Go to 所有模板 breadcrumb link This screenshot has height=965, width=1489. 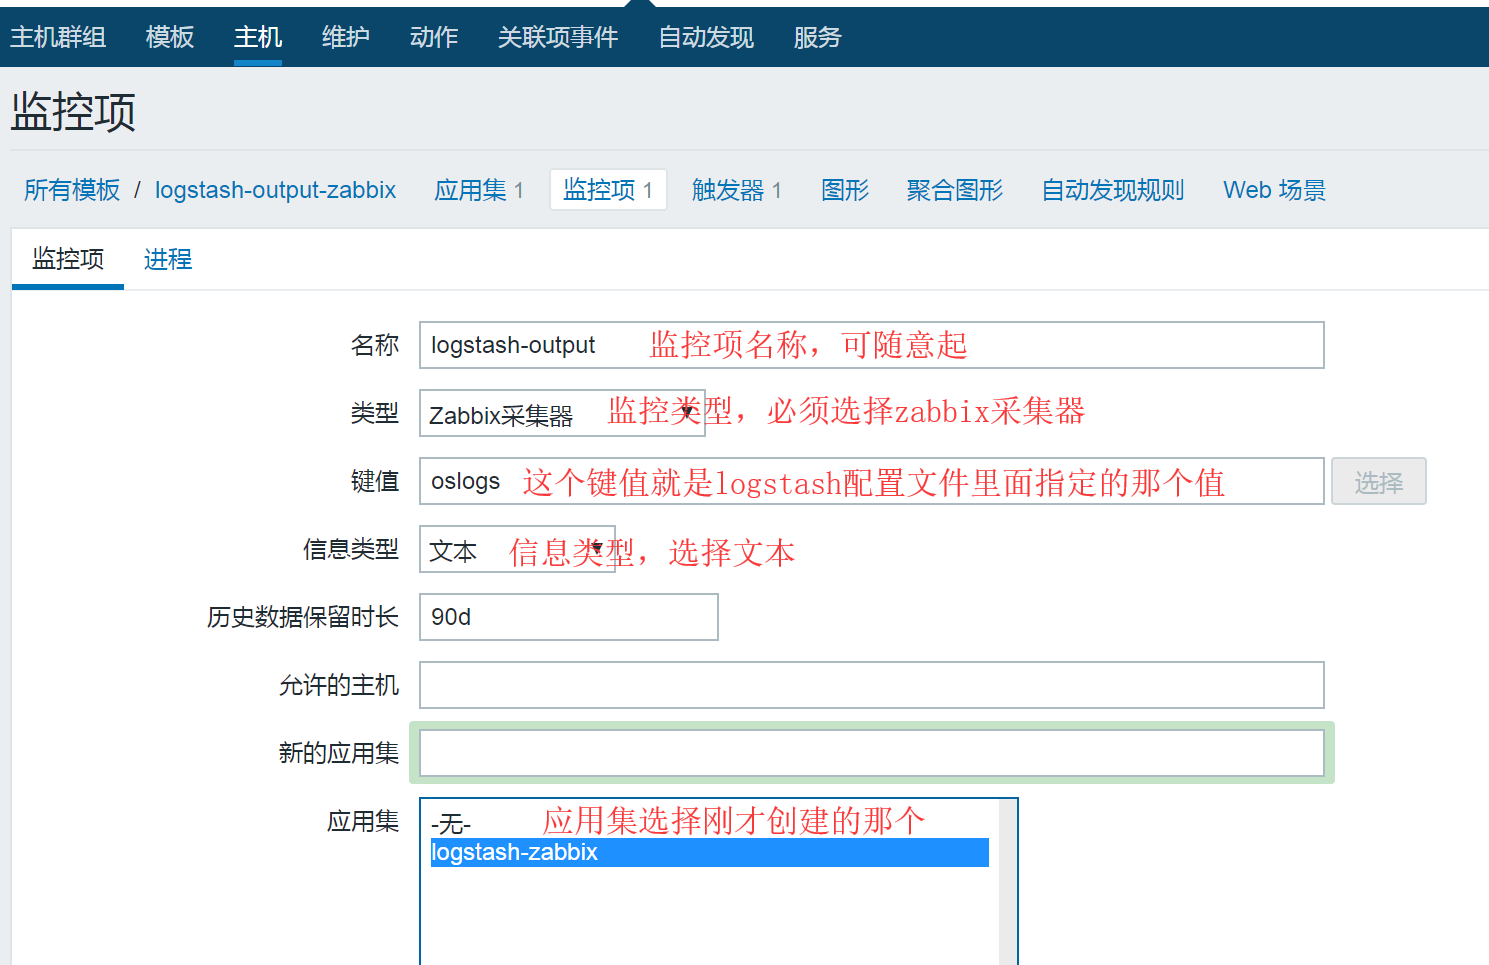[72, 190]
